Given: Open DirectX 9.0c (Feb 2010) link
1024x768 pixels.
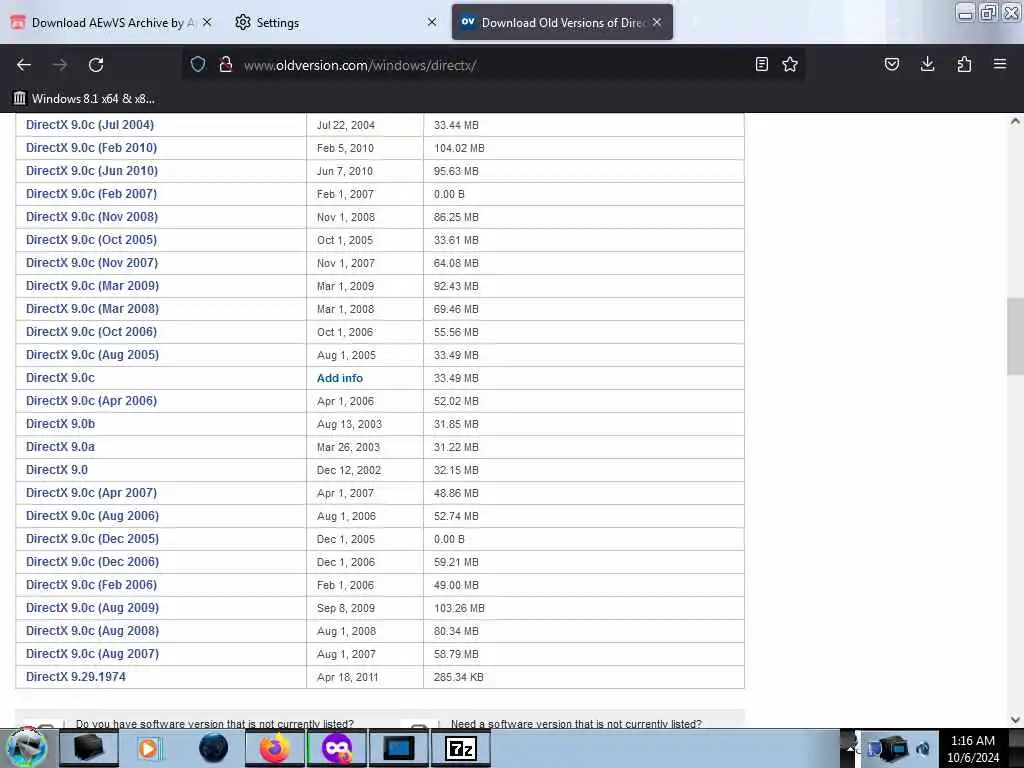Looking at the screenshot, I should pos(91,148).
